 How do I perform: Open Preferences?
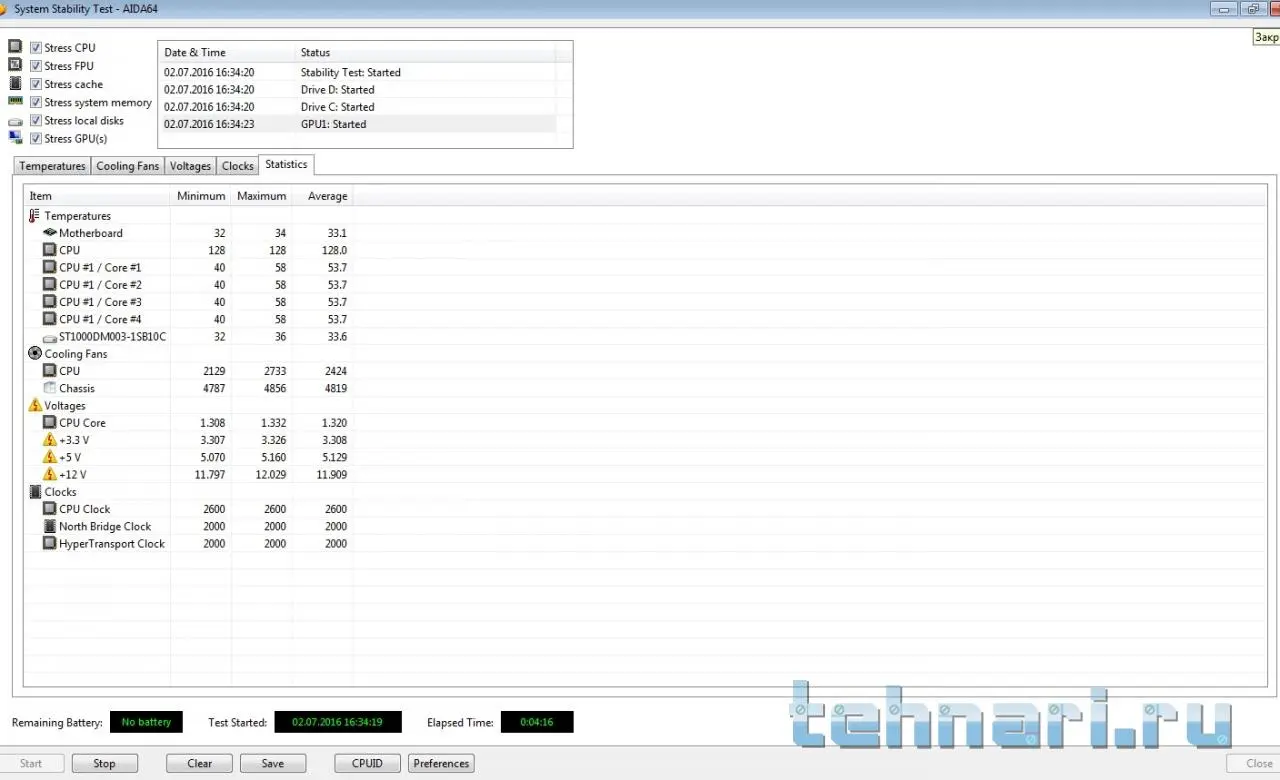pyautogui.click(x=441, y=763)
